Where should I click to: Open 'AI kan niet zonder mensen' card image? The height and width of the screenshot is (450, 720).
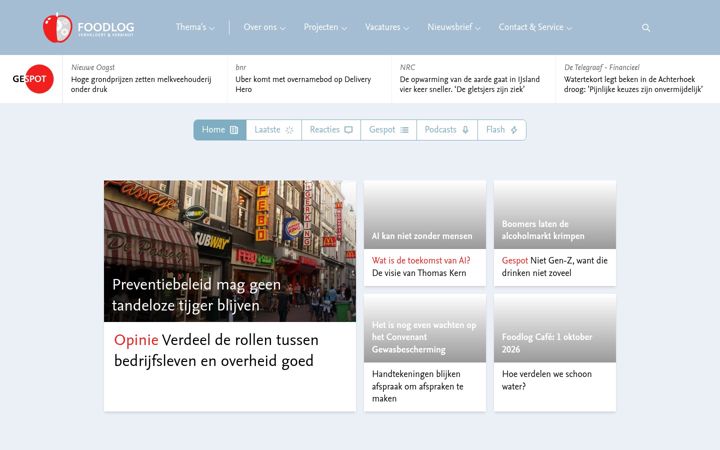click(425, 214)
